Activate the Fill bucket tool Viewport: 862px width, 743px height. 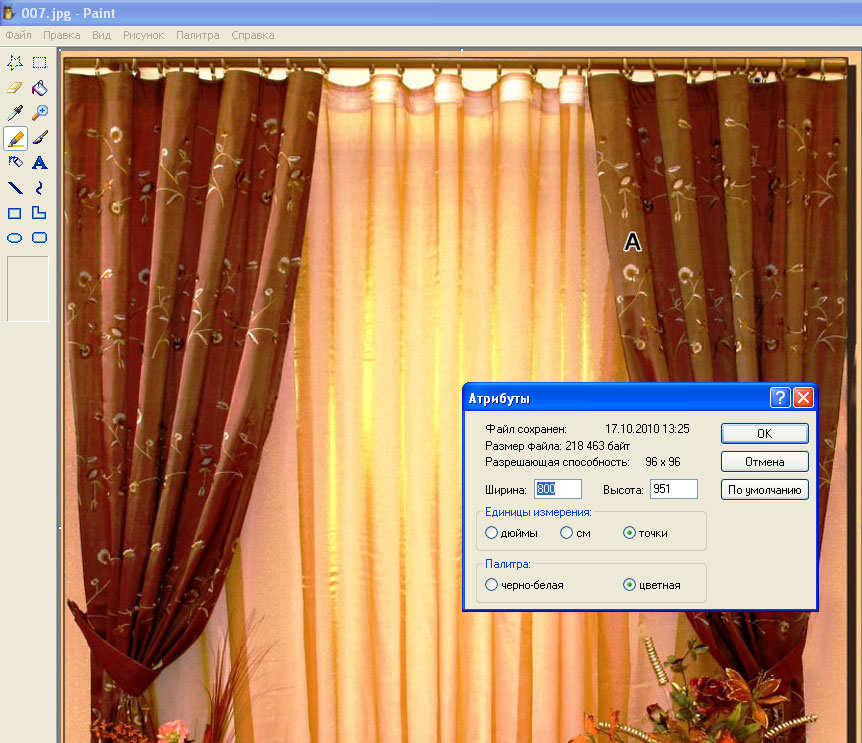click(x=40, y=88)
